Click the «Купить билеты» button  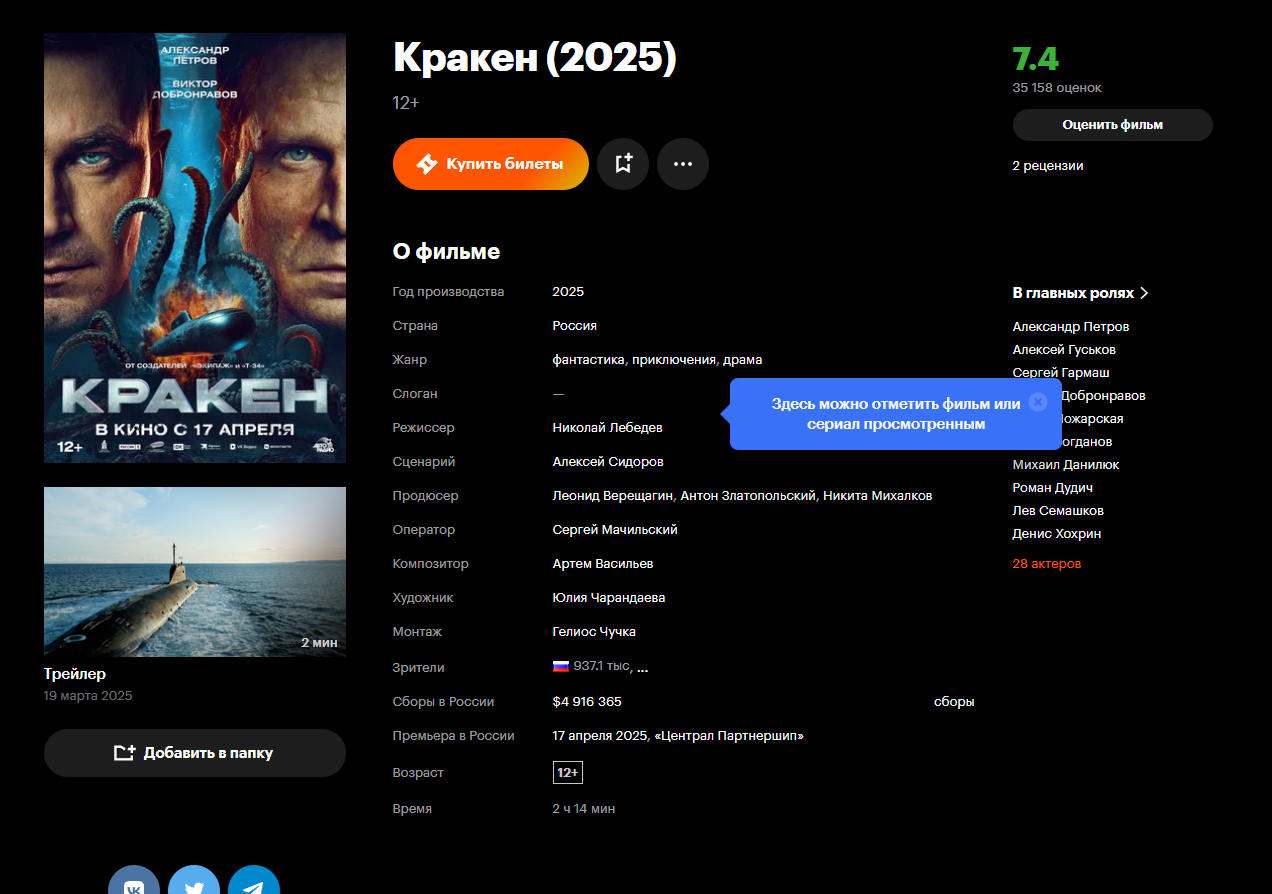click(491, 164)
